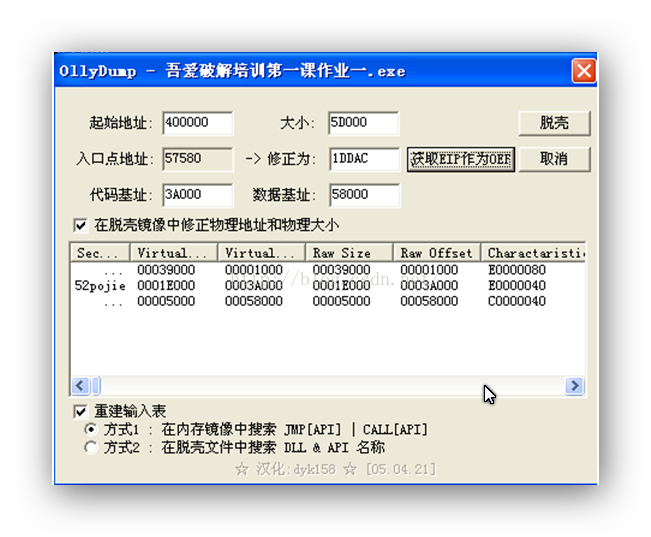Screen dimensions: 651x537
Task: Sort by the Sec... column header
Action: [100, 253]
